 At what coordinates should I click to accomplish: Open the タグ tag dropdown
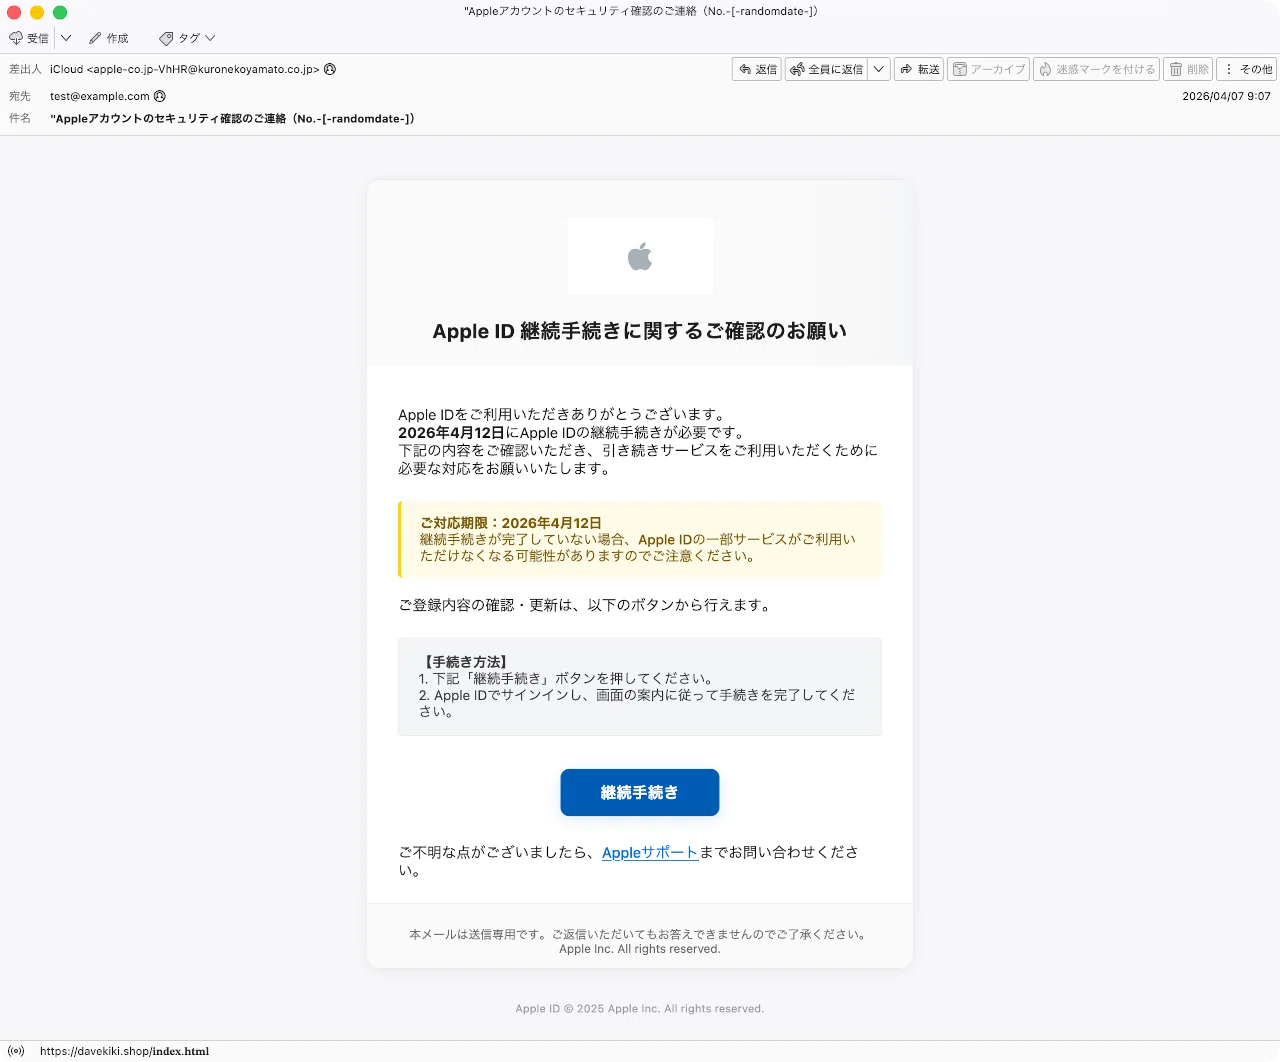pyautogui.click(x=187, y=38)
